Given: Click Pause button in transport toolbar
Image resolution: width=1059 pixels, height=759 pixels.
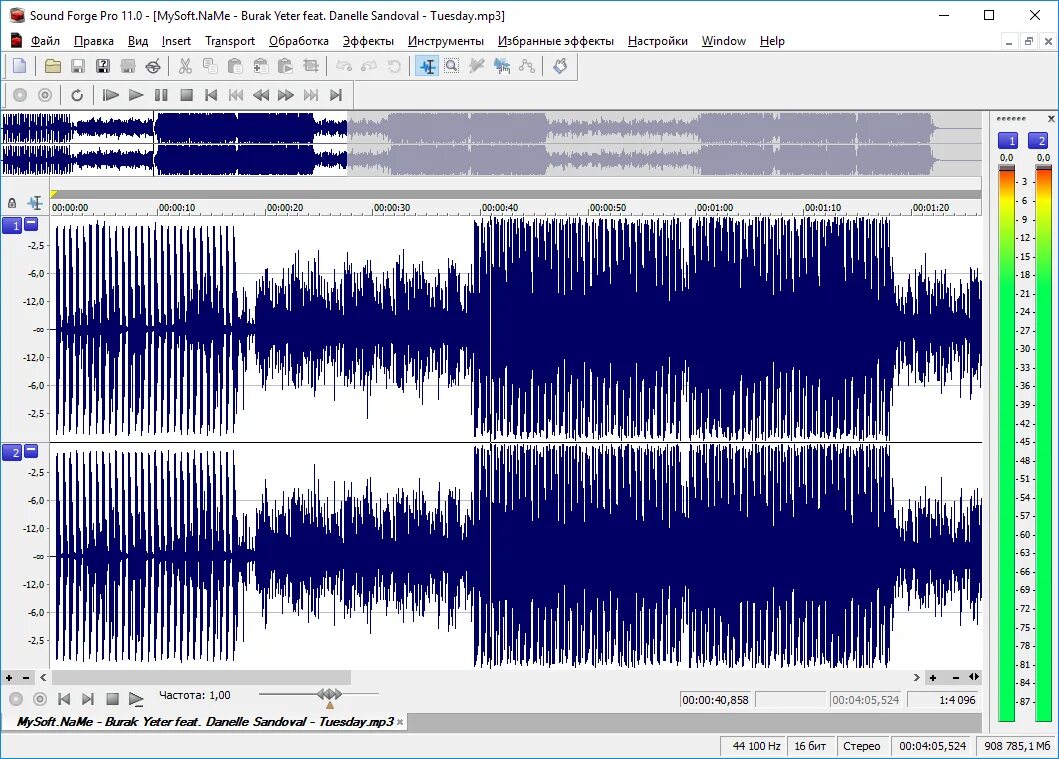Looking at the screenshot, I should click(161, 95).
